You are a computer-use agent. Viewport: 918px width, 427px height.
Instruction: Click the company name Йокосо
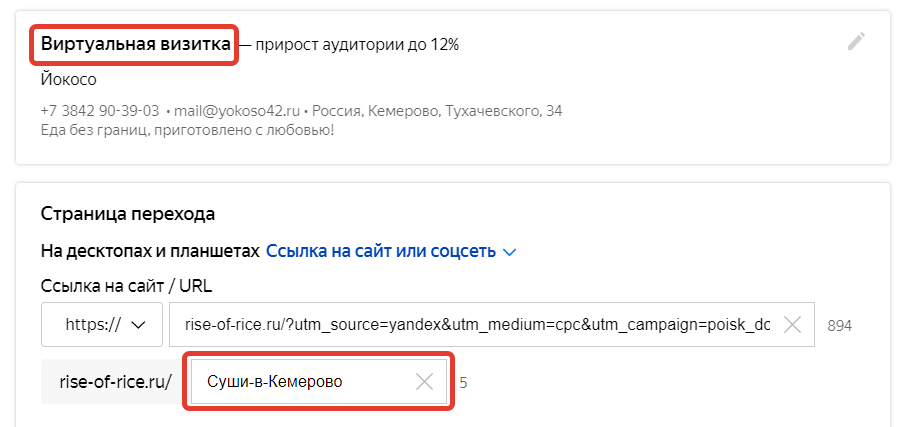coord(68,80)
